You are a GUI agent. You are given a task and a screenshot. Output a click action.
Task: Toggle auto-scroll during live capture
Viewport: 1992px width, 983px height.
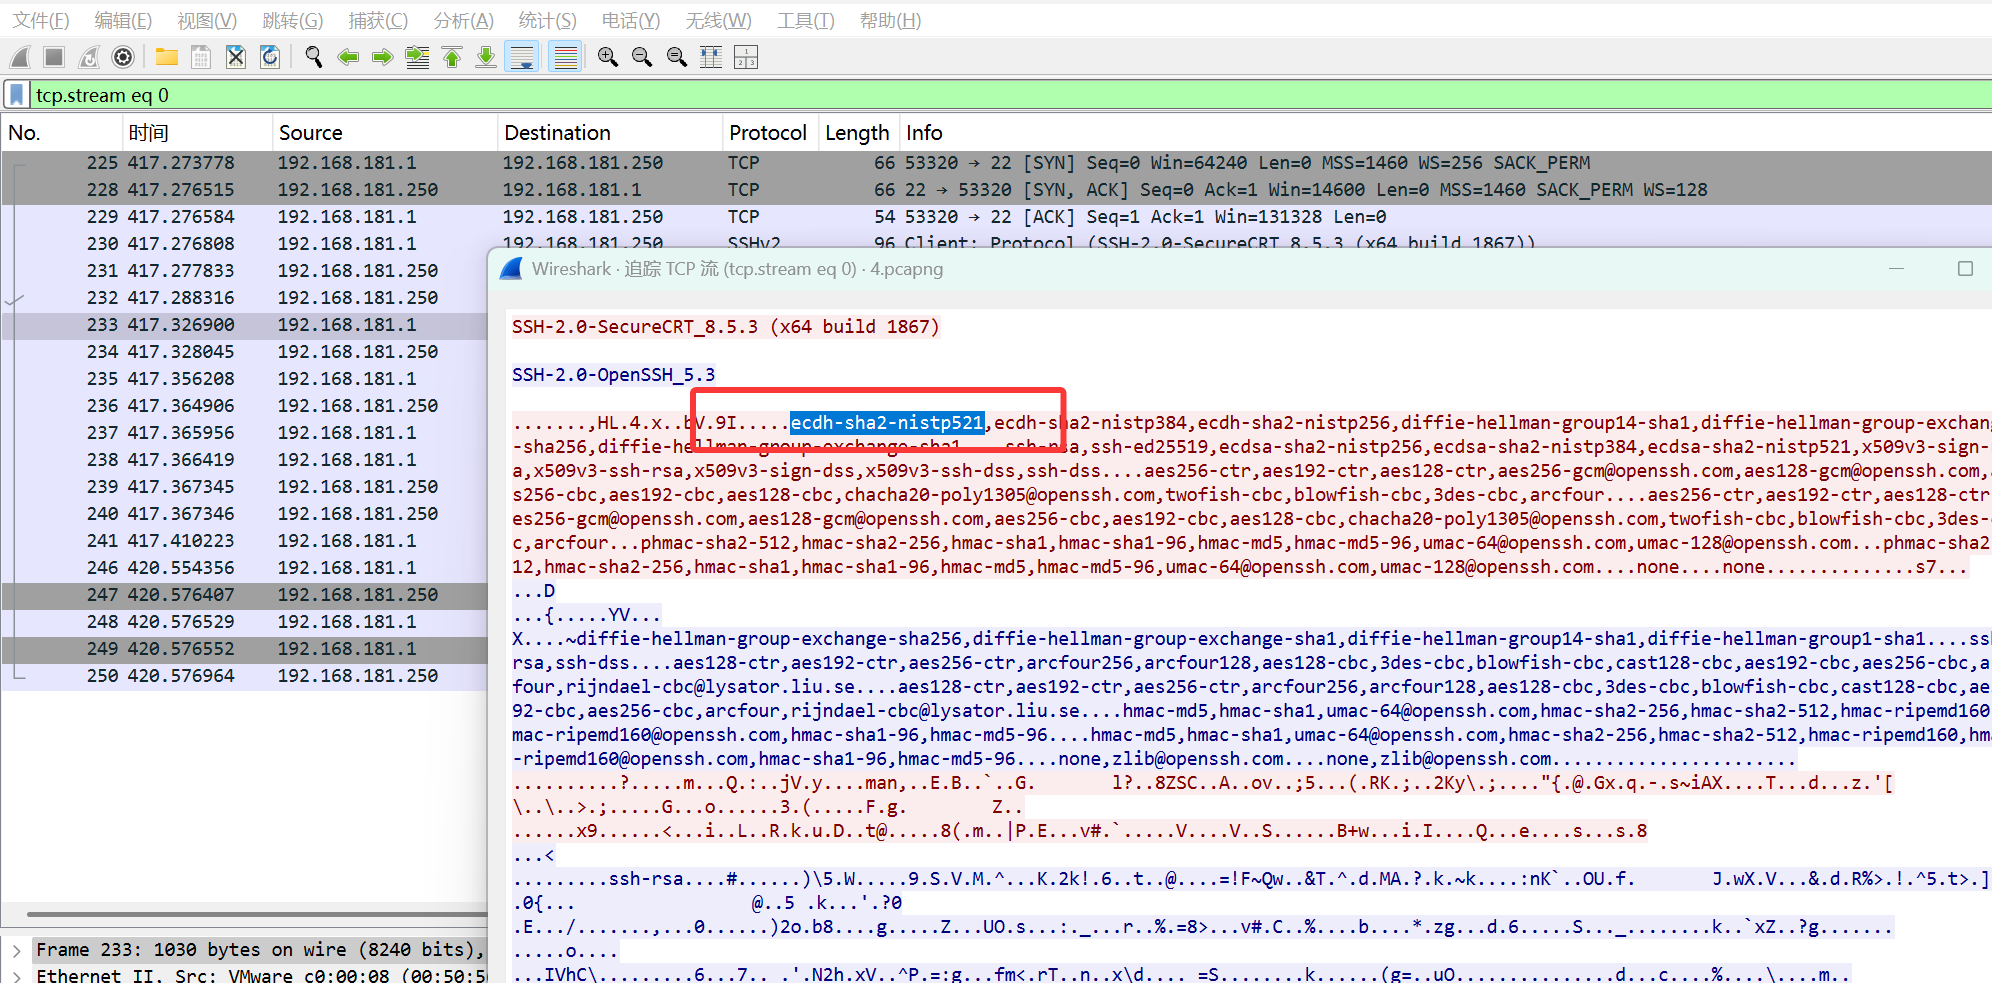point(522,57)
